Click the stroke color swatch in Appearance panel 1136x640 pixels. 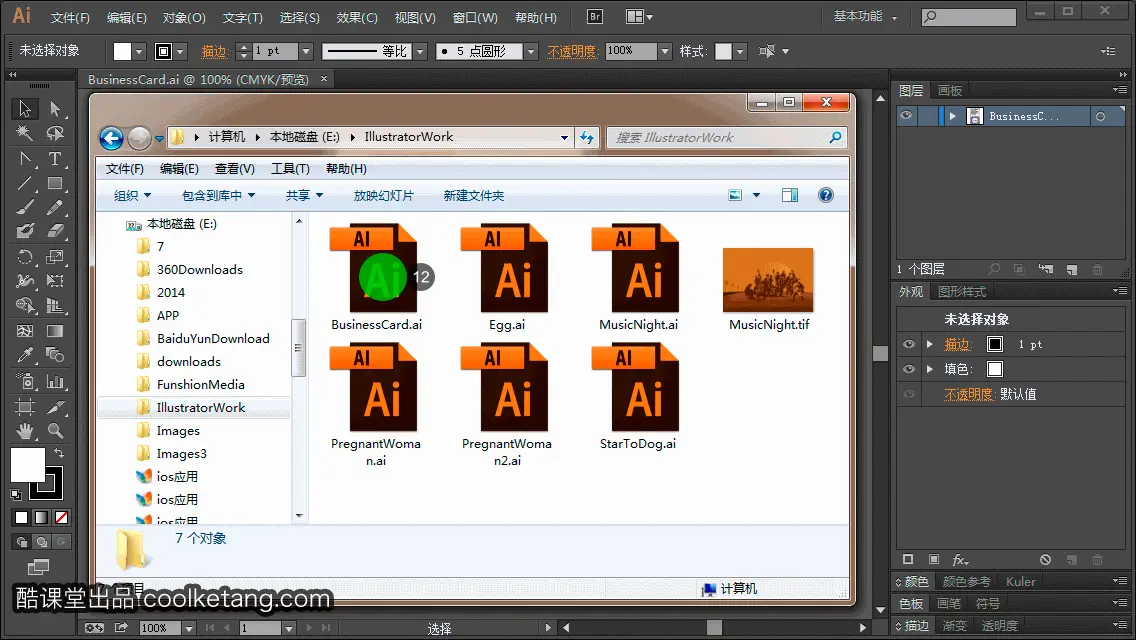pos(995,344)
